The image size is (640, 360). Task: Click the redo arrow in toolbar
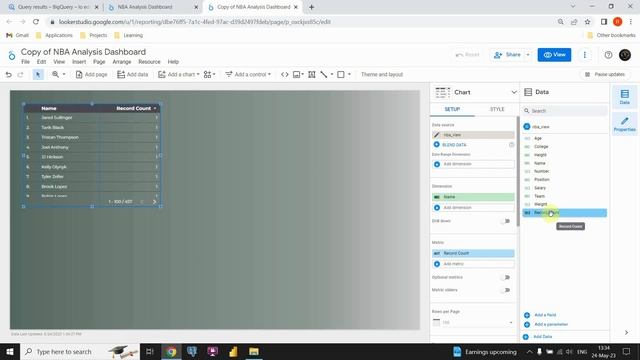pos(20,74)
